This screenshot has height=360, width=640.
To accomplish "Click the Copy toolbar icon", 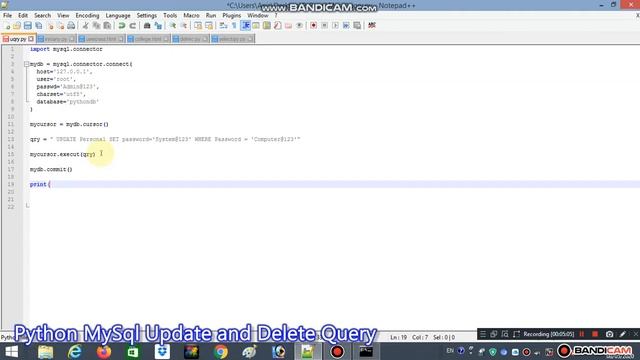I will 96,26.
